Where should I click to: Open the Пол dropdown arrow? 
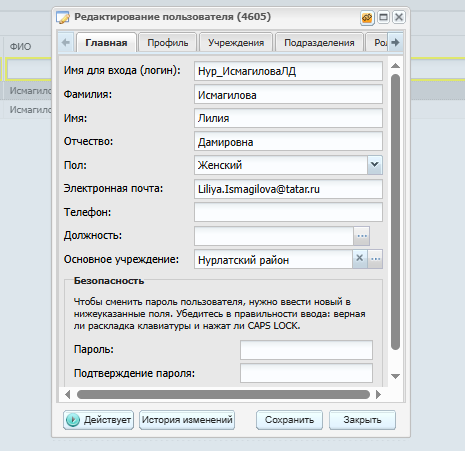(x=375, y=165)
